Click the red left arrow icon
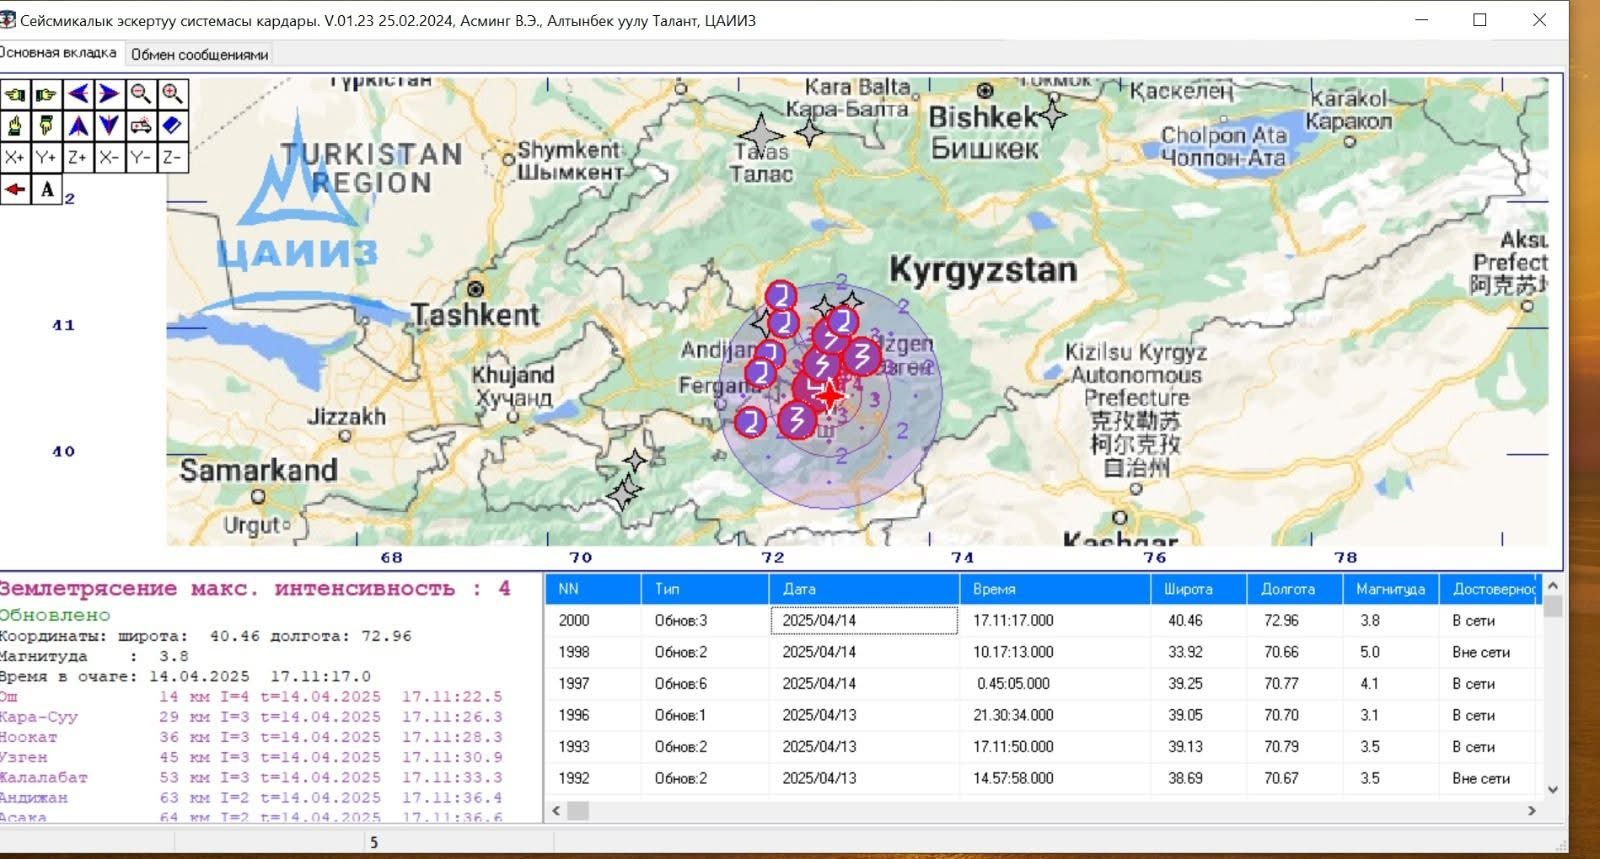The height and width of the screenshot is (859, 1600). pos(15,189)
